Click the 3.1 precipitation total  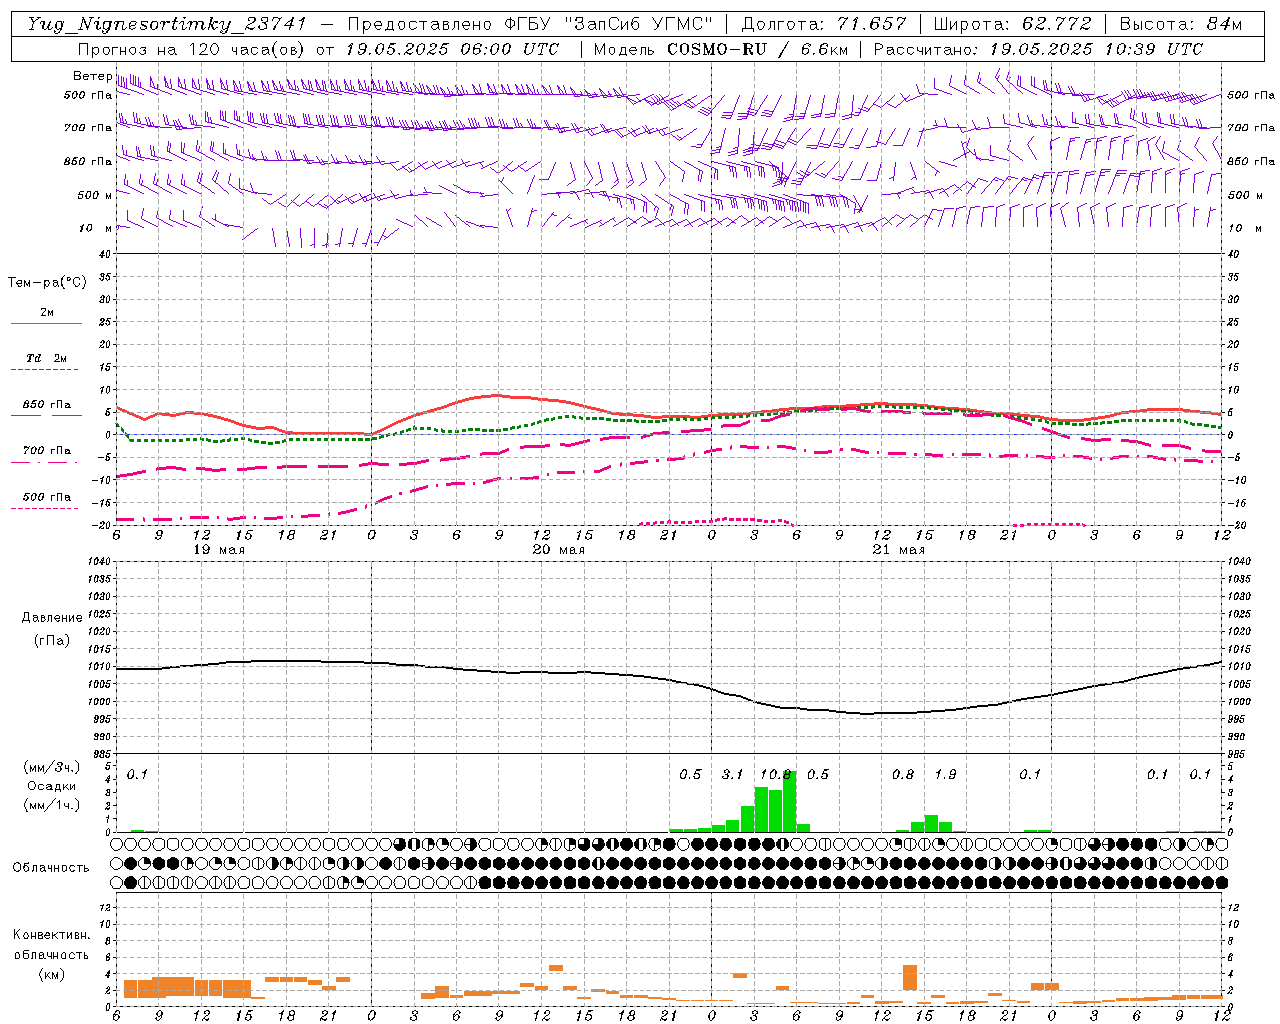click(733, 775)
